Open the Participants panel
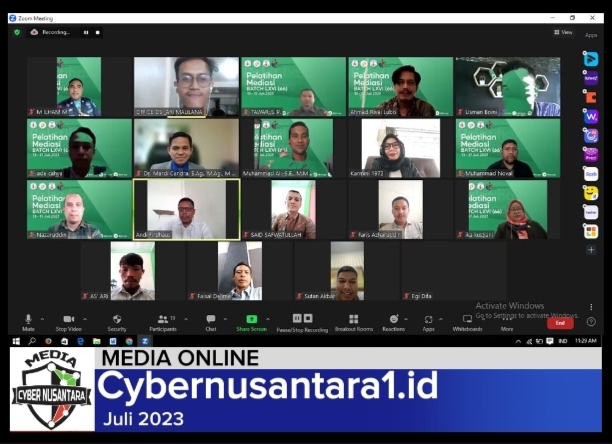 (163, 322)
